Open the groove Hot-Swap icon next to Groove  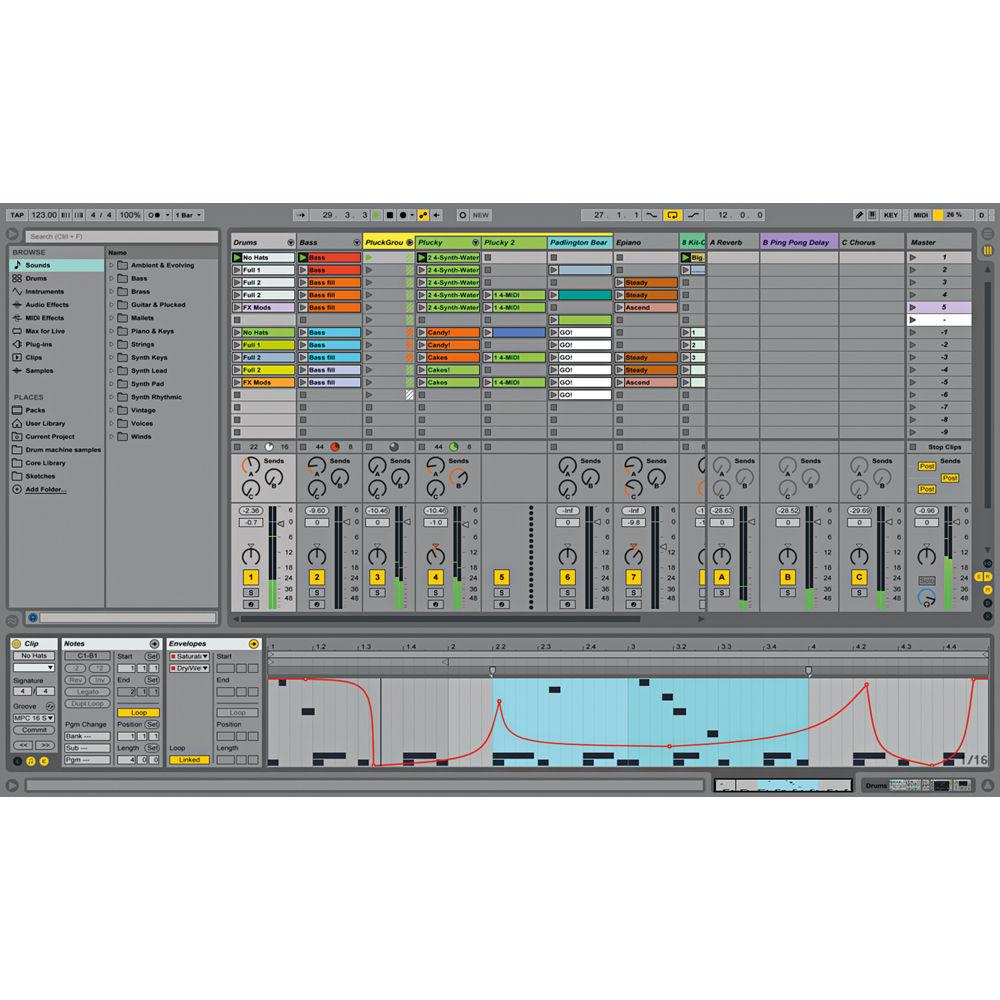49,706
